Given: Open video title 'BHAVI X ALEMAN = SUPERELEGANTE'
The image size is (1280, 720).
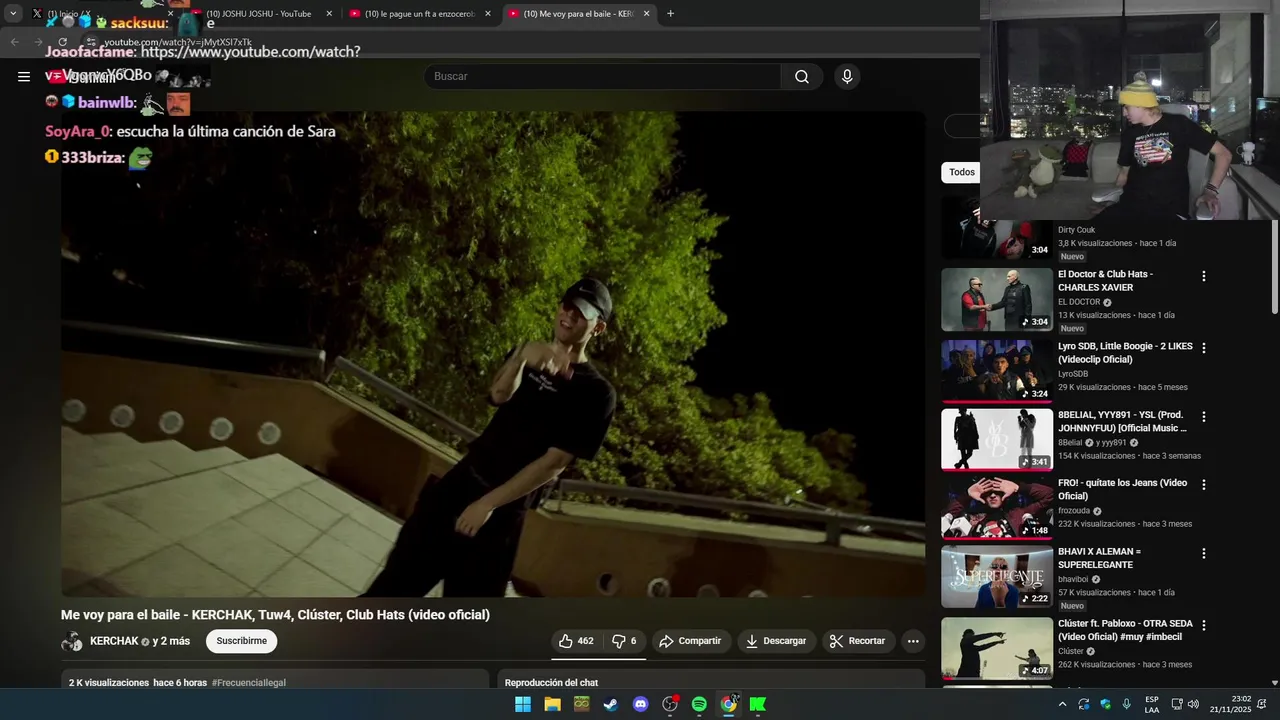Looking at the screenshot, I should 1100,558.
